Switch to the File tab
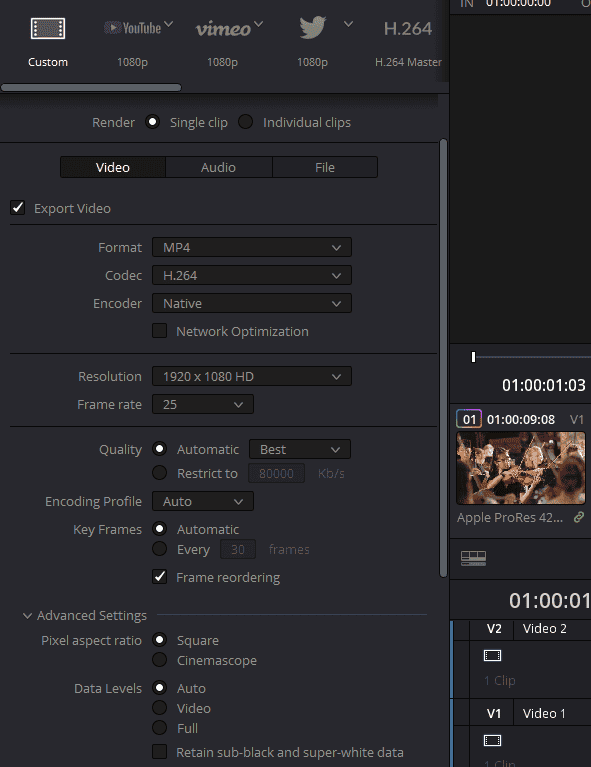Screen dimensions: 591x767 coord(325,167)
